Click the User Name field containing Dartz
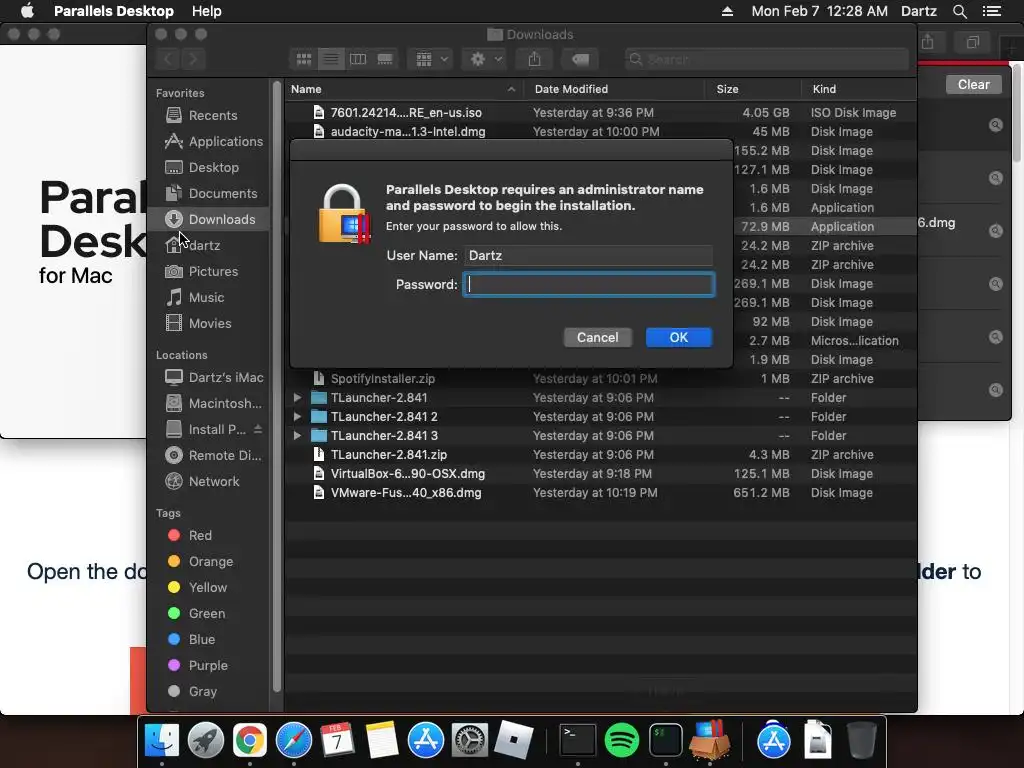This screenshot has width=1024, height=768. coord(588,255)
